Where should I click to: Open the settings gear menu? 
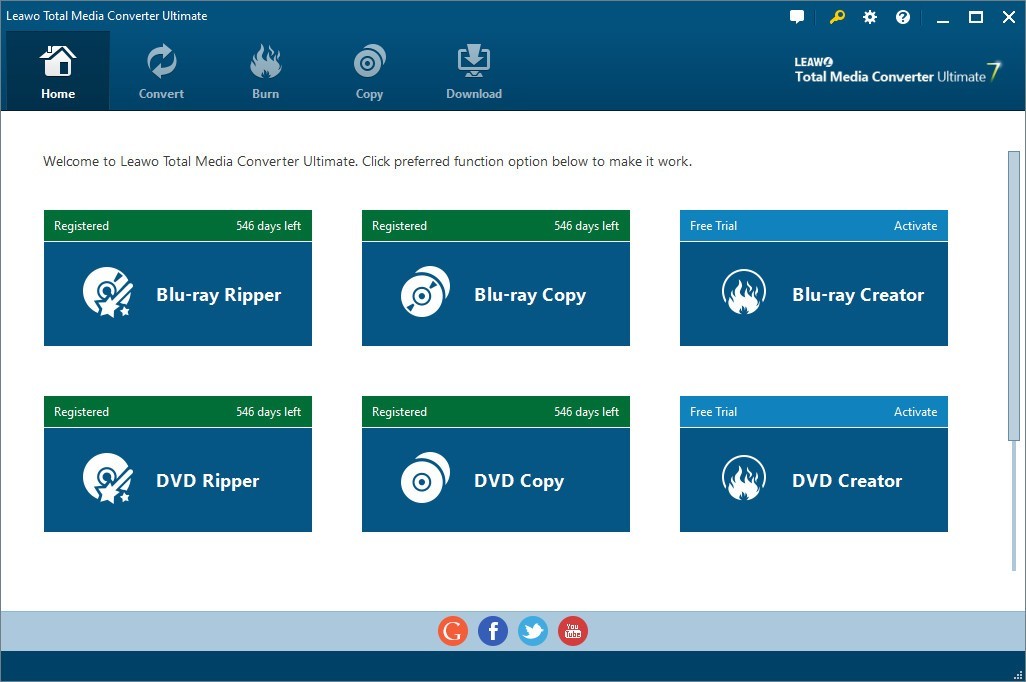(869, 16)
